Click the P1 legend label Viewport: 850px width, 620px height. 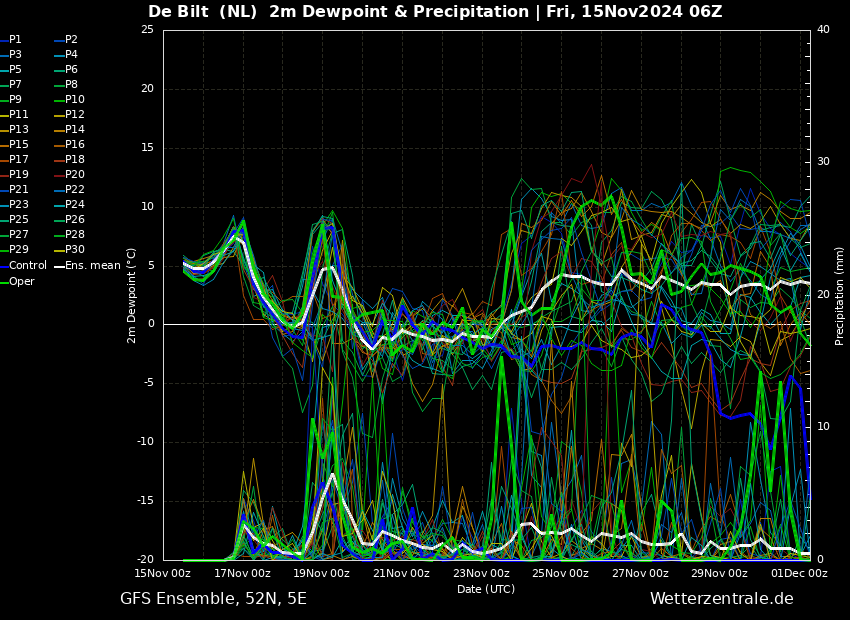click(x=15, y=40)
